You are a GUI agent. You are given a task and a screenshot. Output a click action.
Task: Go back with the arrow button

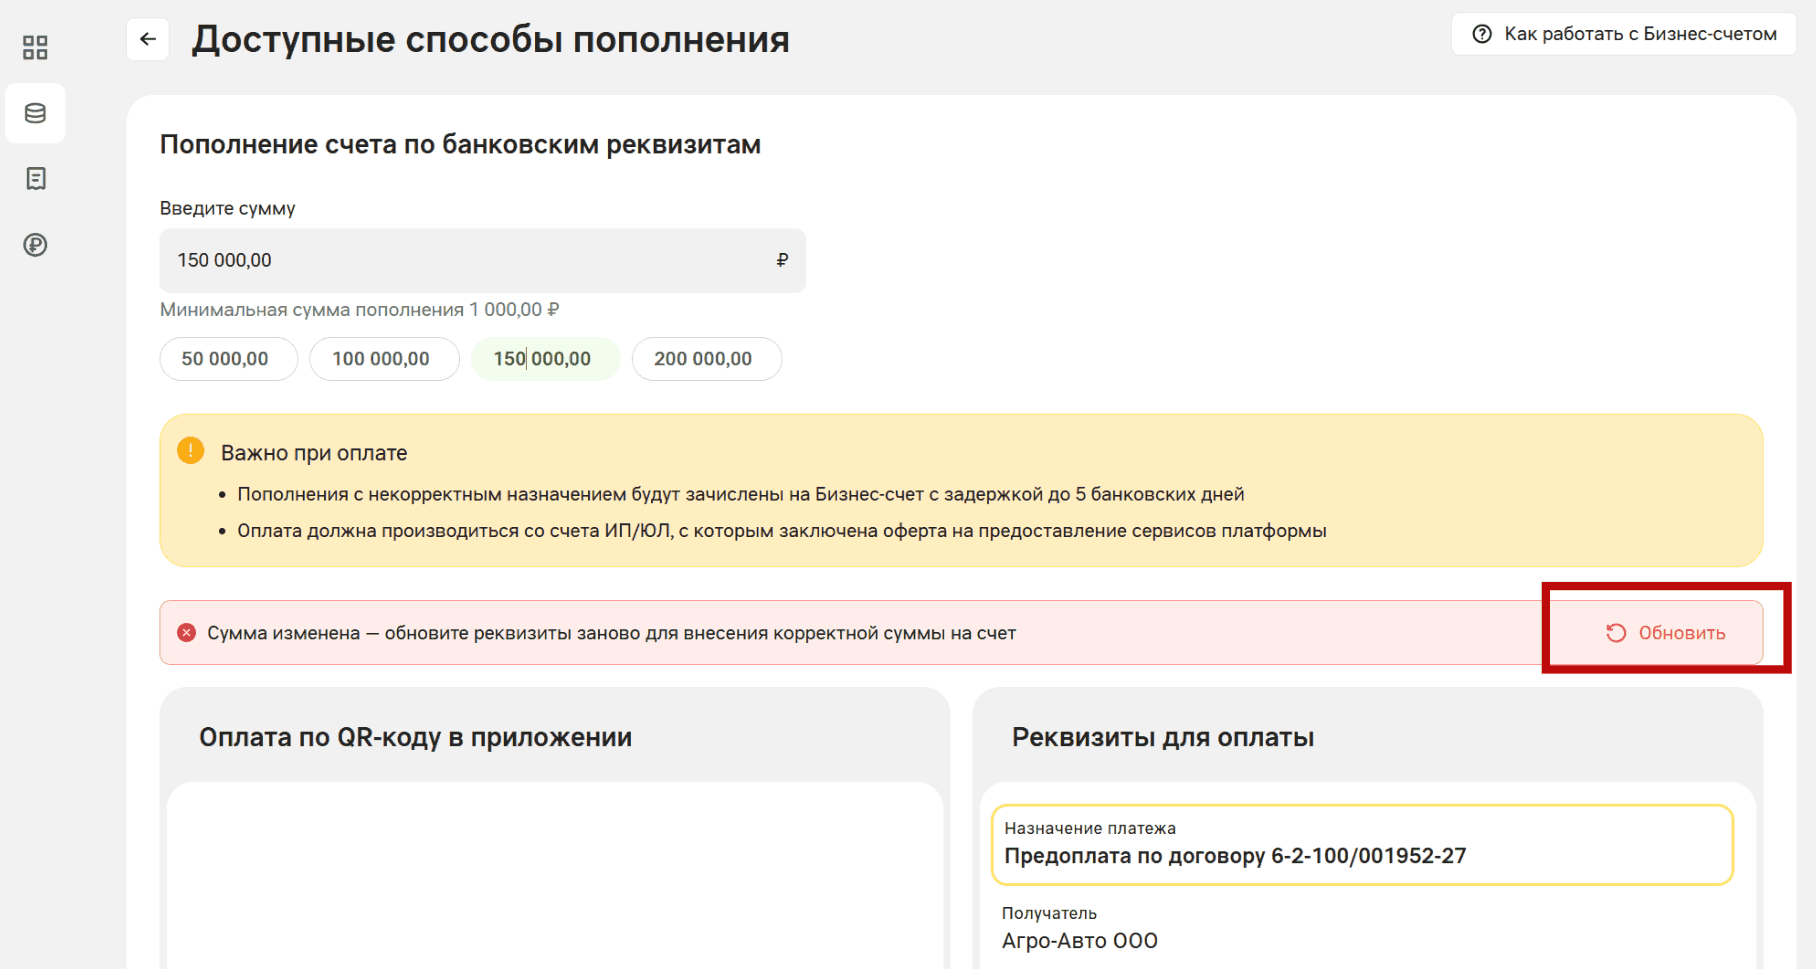tap(148, 39)
